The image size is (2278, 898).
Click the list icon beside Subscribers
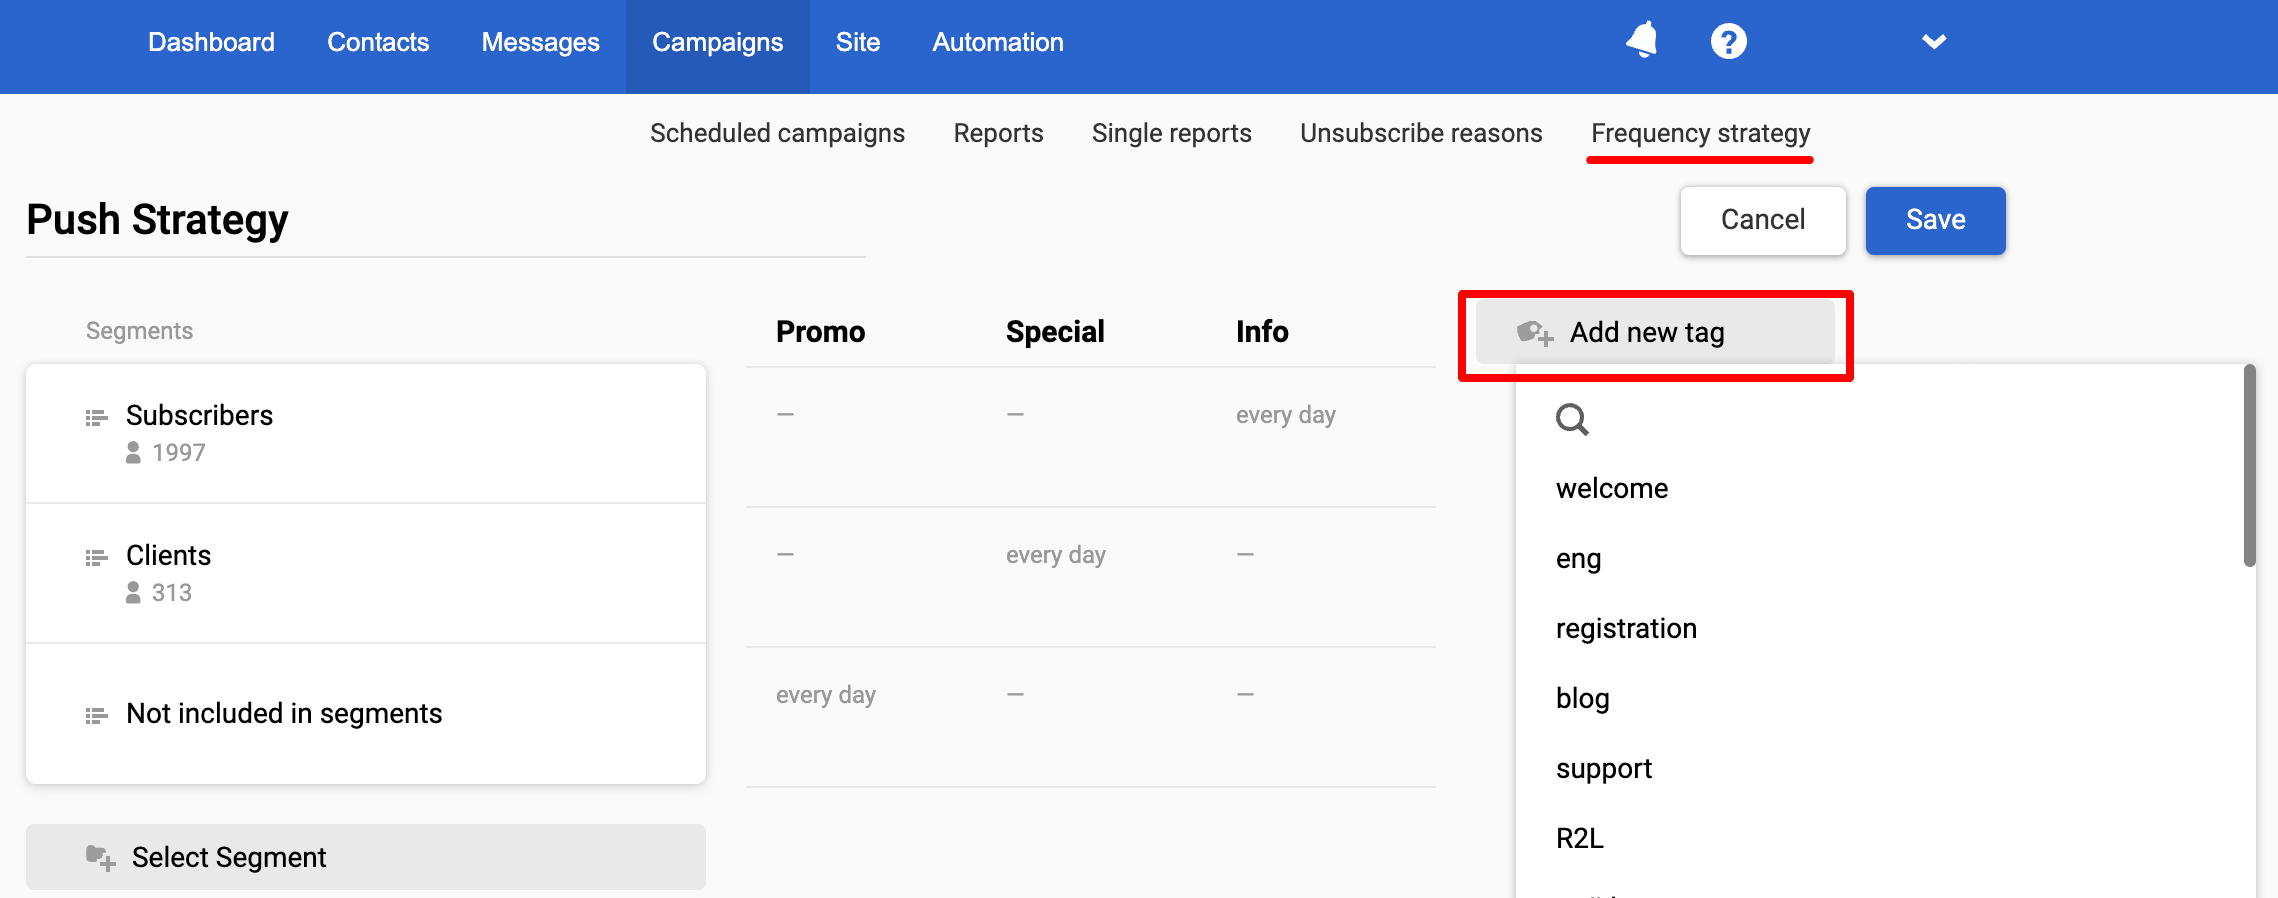tap(96, 417)
